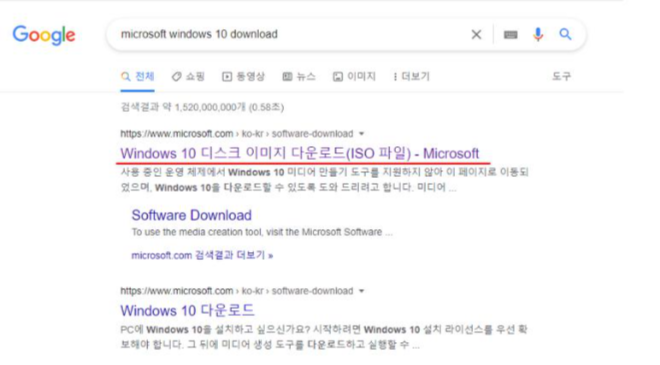The image size is (660, 365).
Task: Switch to the 뉴스 tab
Action: (x=299, y=77)
